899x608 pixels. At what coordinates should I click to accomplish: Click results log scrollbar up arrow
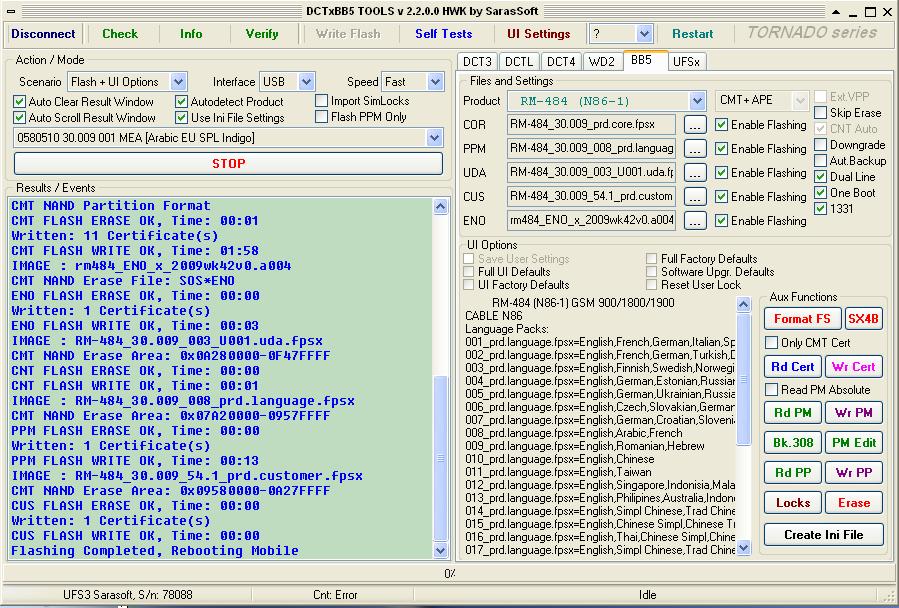(440, 206)
